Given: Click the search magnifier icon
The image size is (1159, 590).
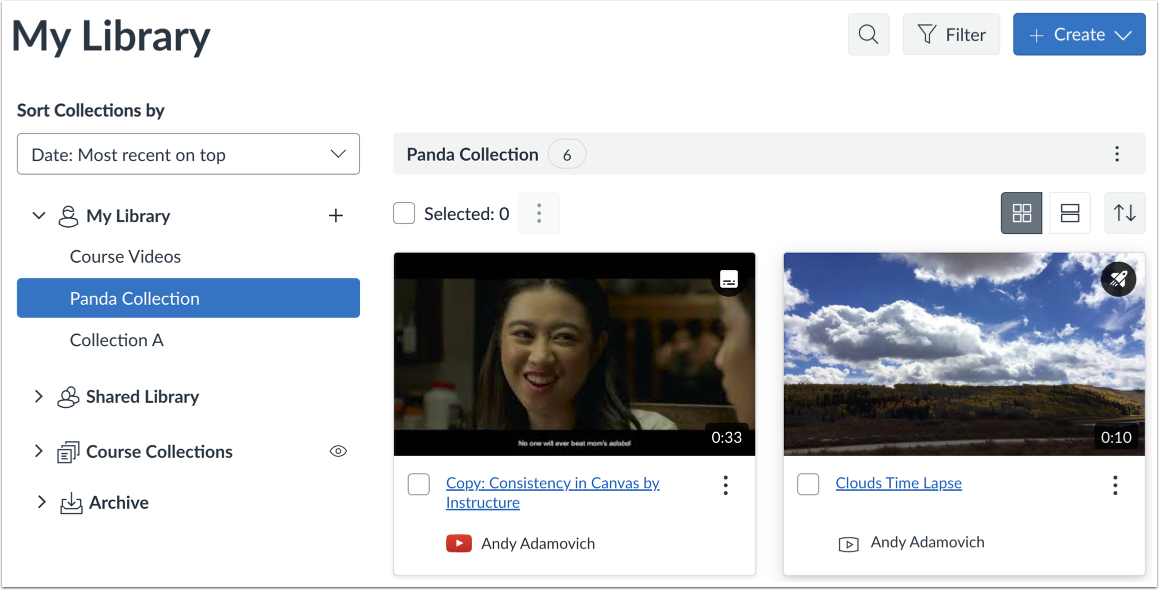Looking at the screenshot, I should coord(868,35).
